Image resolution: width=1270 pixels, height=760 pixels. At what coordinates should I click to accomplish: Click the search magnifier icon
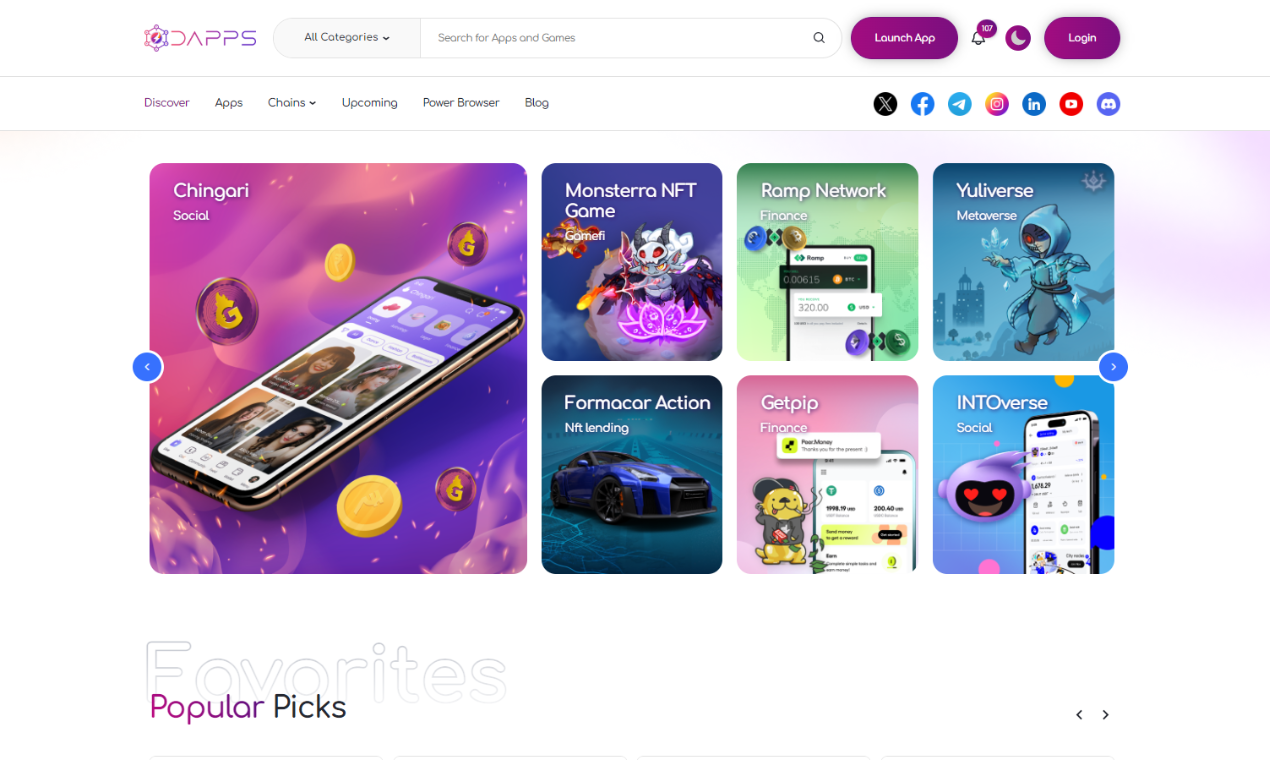[819, 38]
